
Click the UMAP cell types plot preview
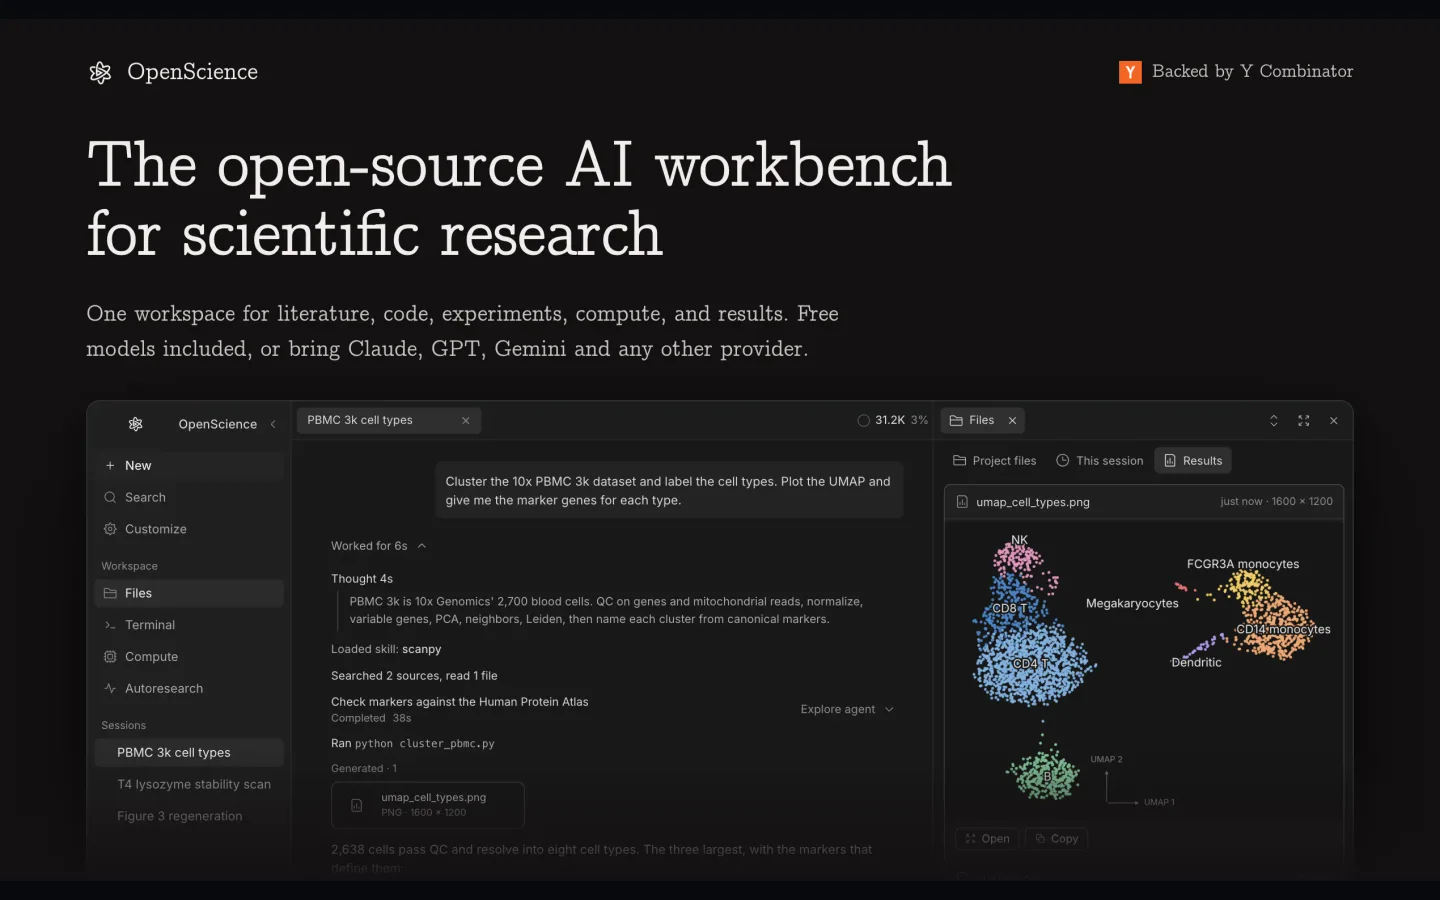[x=1144, y=670]
